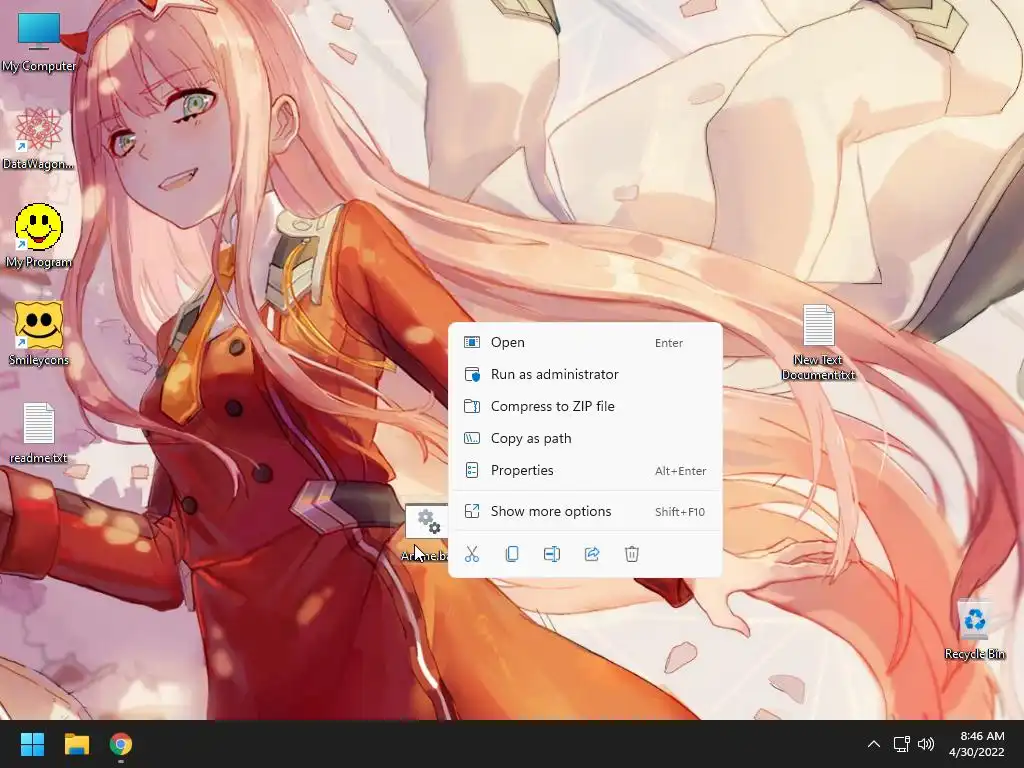1024x768 pixels.
Task: Open the Windows Start menu
Action: tap(32, 744)
